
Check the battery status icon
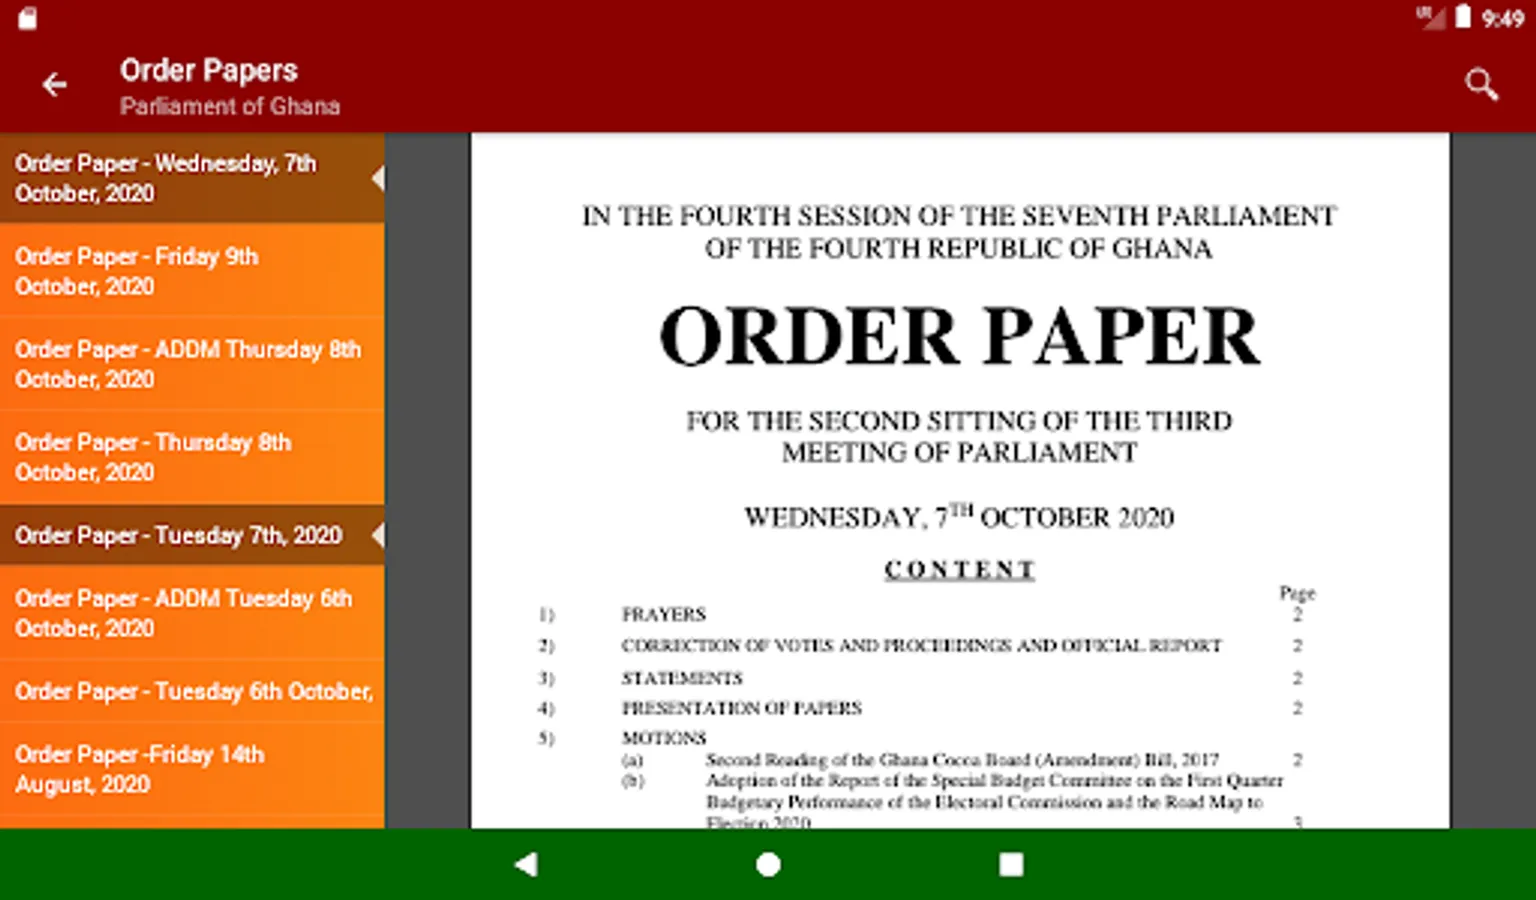click(1463, 17)
